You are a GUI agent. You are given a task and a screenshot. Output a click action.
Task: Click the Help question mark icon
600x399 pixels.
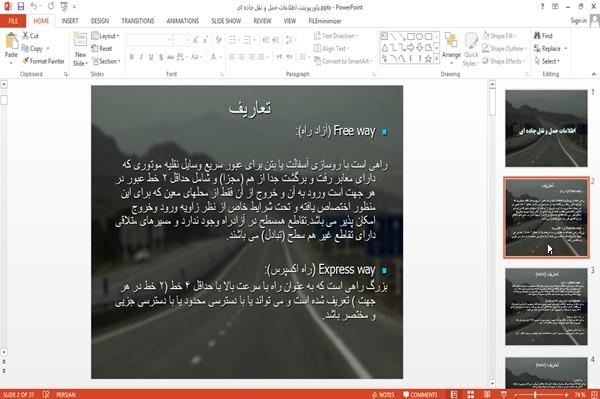coord(542,7)
